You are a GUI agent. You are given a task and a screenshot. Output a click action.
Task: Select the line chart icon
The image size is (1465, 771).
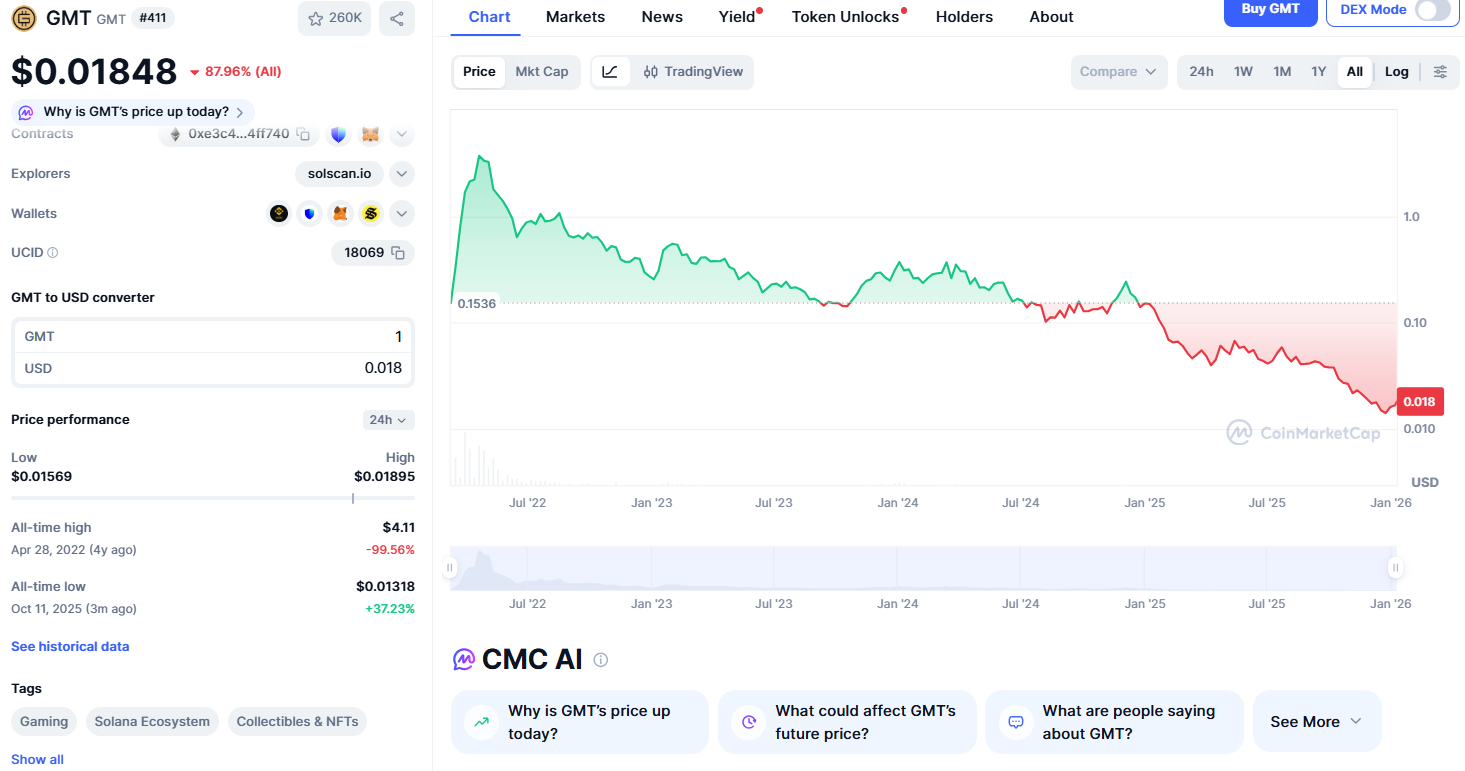tap(610, 72)
